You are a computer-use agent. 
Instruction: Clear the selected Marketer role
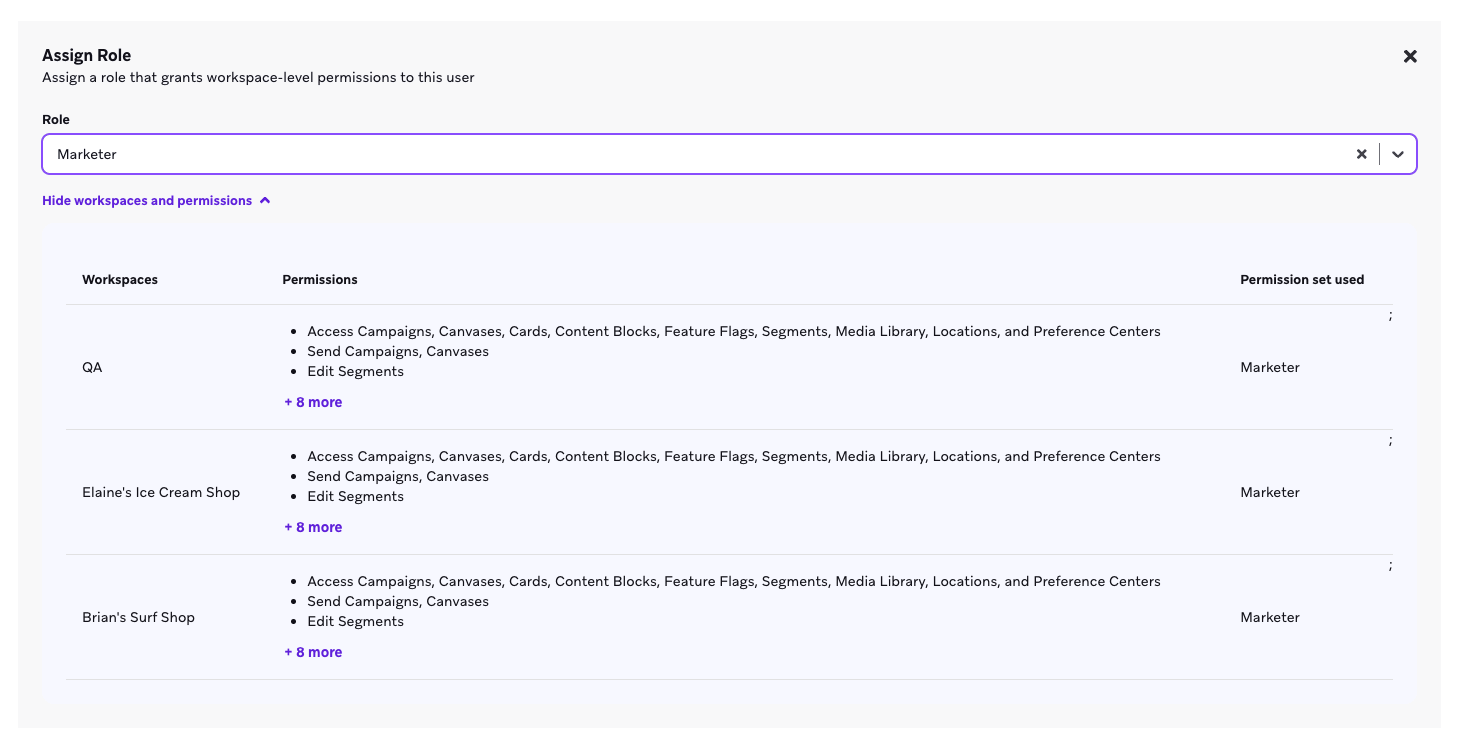[x=1362, y=154]
